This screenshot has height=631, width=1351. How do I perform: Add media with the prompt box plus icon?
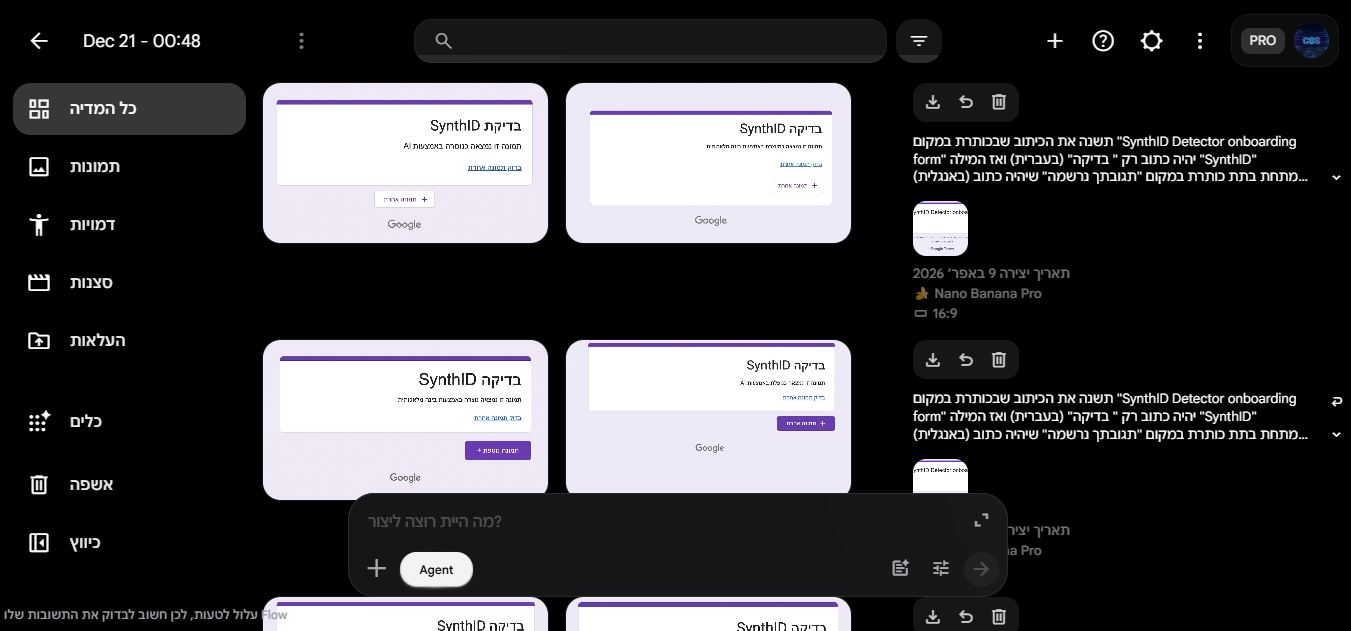click(x=377, y=569)
